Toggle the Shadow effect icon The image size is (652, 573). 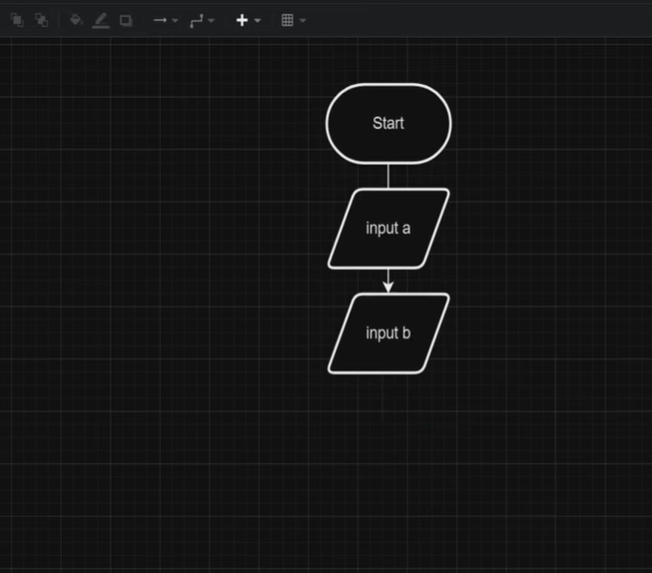(126, 20)
